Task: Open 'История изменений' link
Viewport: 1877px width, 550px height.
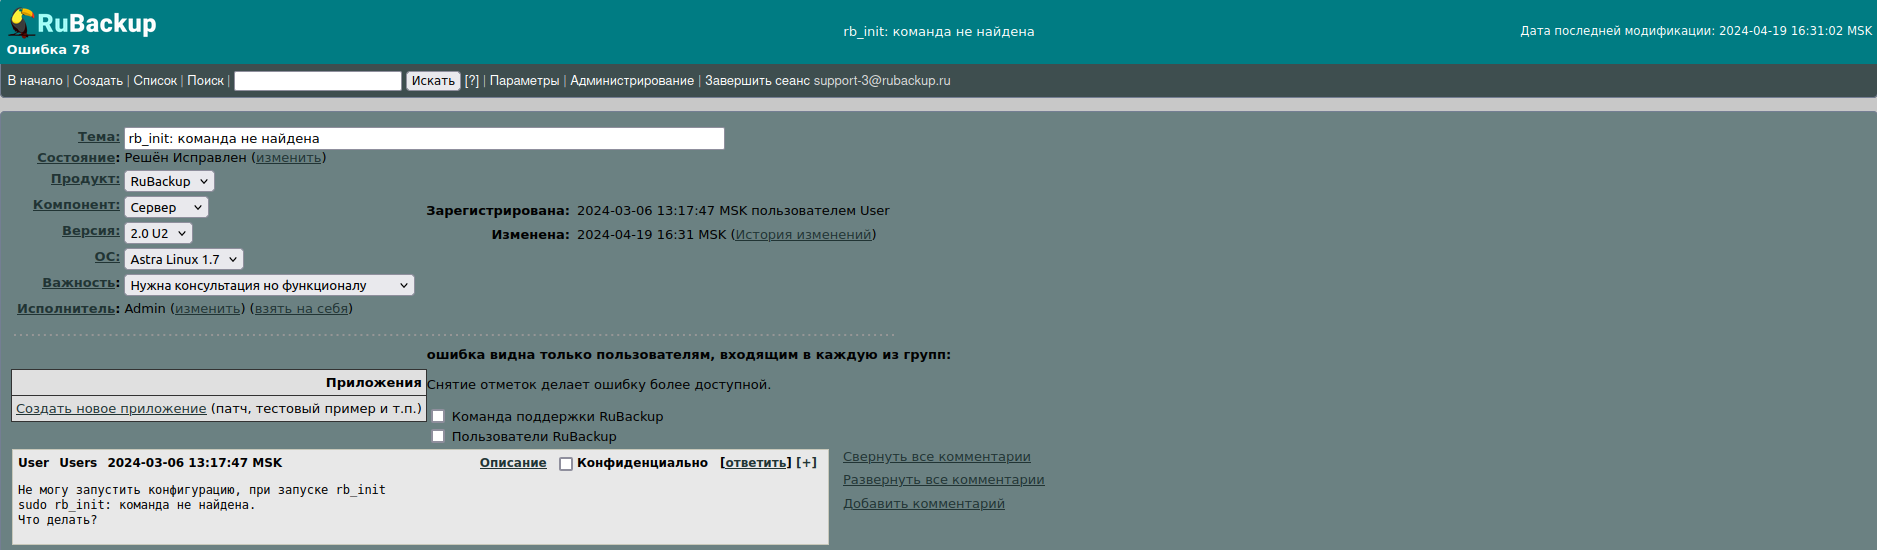Action: 803,235
